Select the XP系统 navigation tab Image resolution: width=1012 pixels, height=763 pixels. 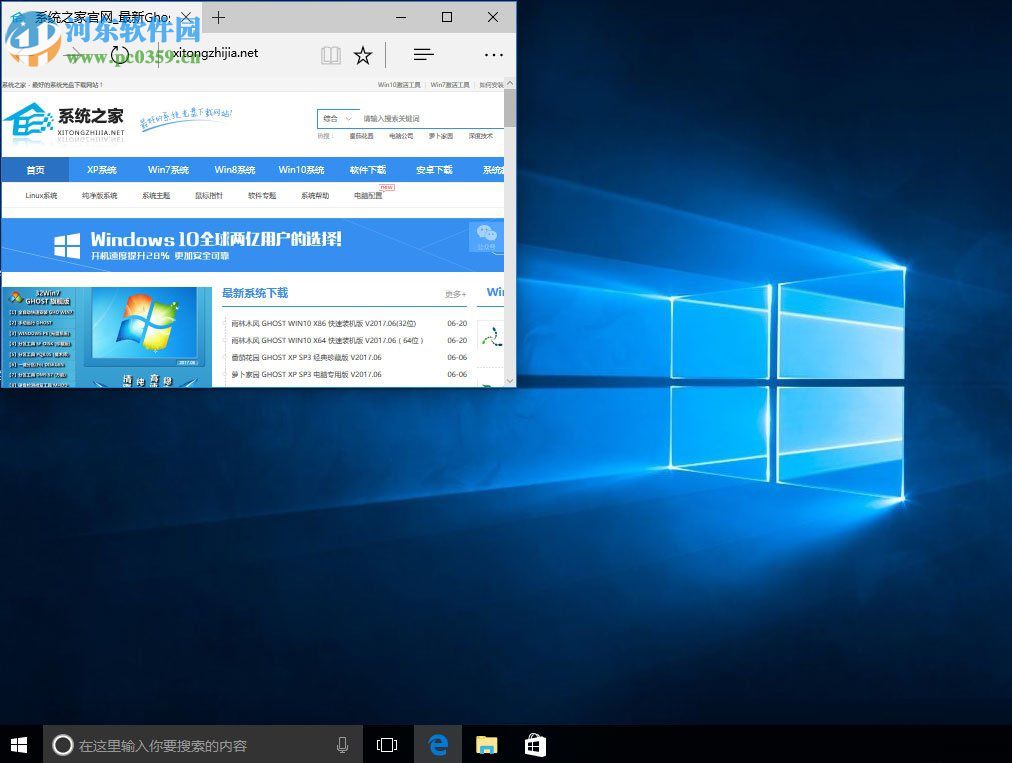point(101,170)
